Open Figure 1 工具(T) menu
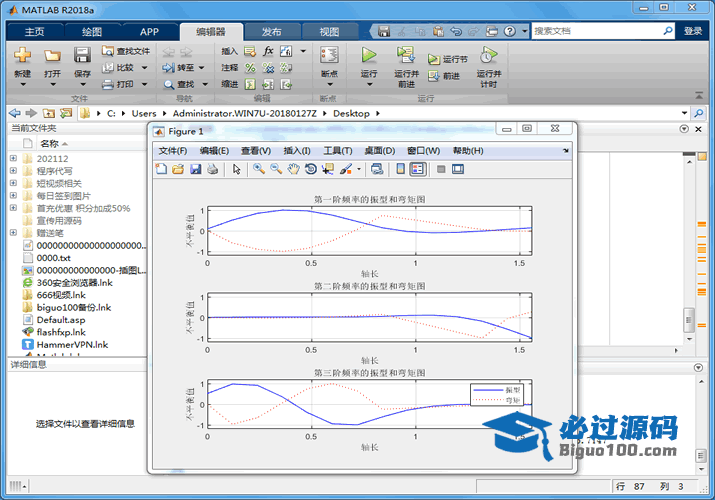715x500 pixels. coord(338,151)
